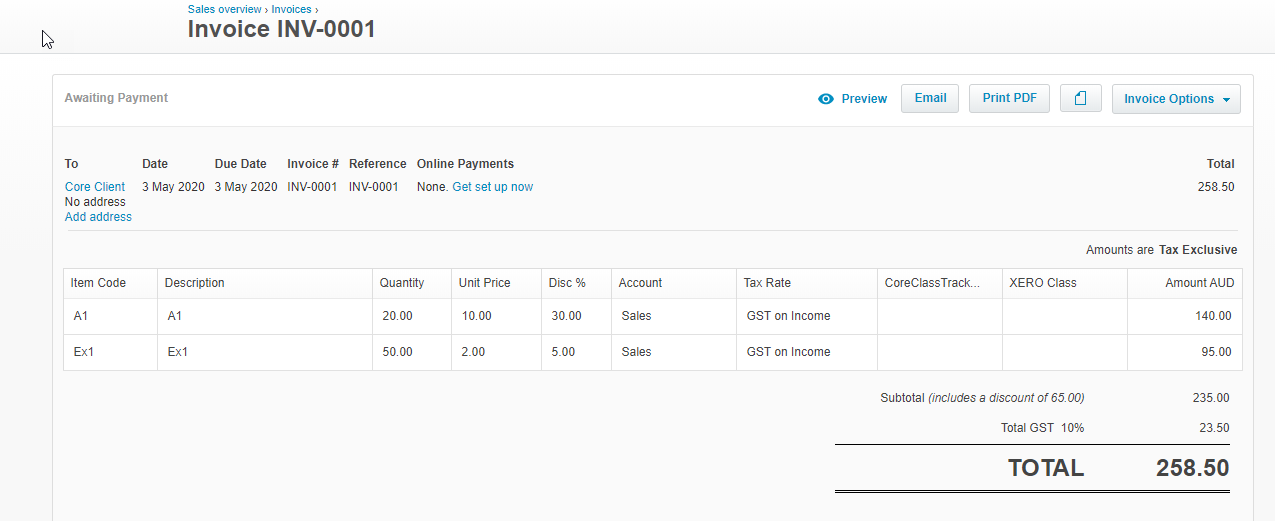The image size is (1275, 521).
Task: Click the Email button
Action: pyautogui.click(x=930, y=98)
